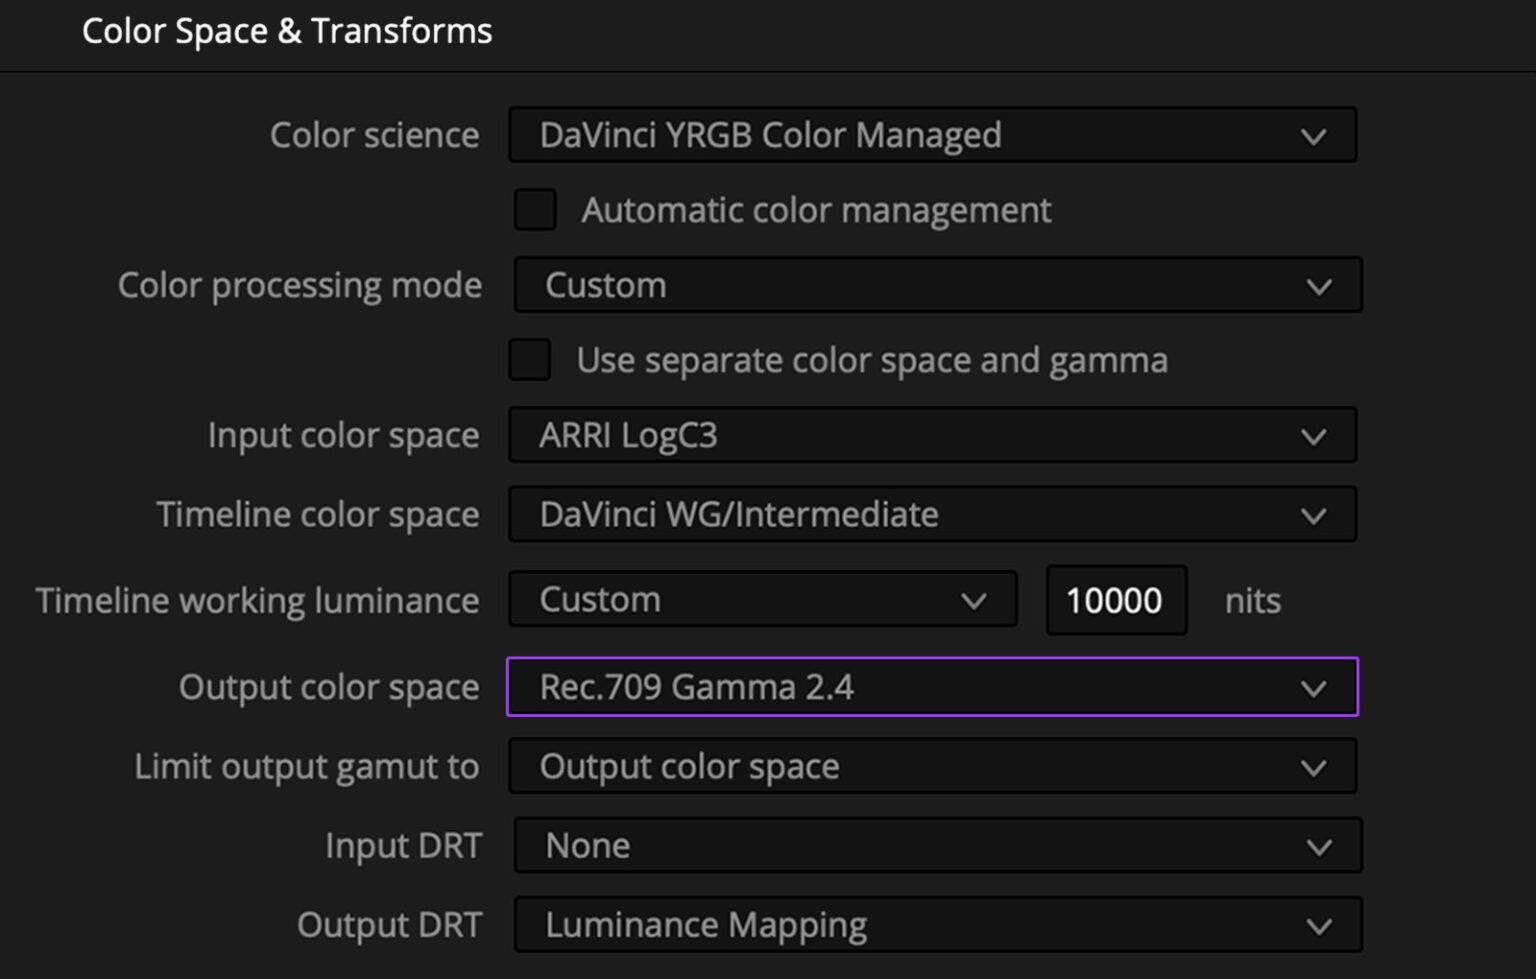Change the Limit output gamut to setting
The height and width of the screenshot is (979, 1536).
click(x=930, y=766)
